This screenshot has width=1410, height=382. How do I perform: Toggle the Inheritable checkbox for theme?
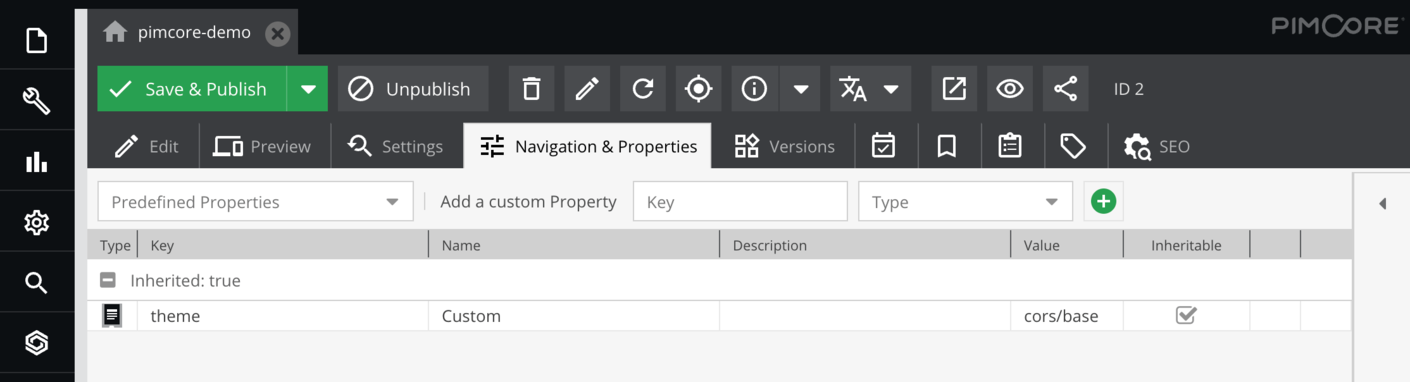1186,315
